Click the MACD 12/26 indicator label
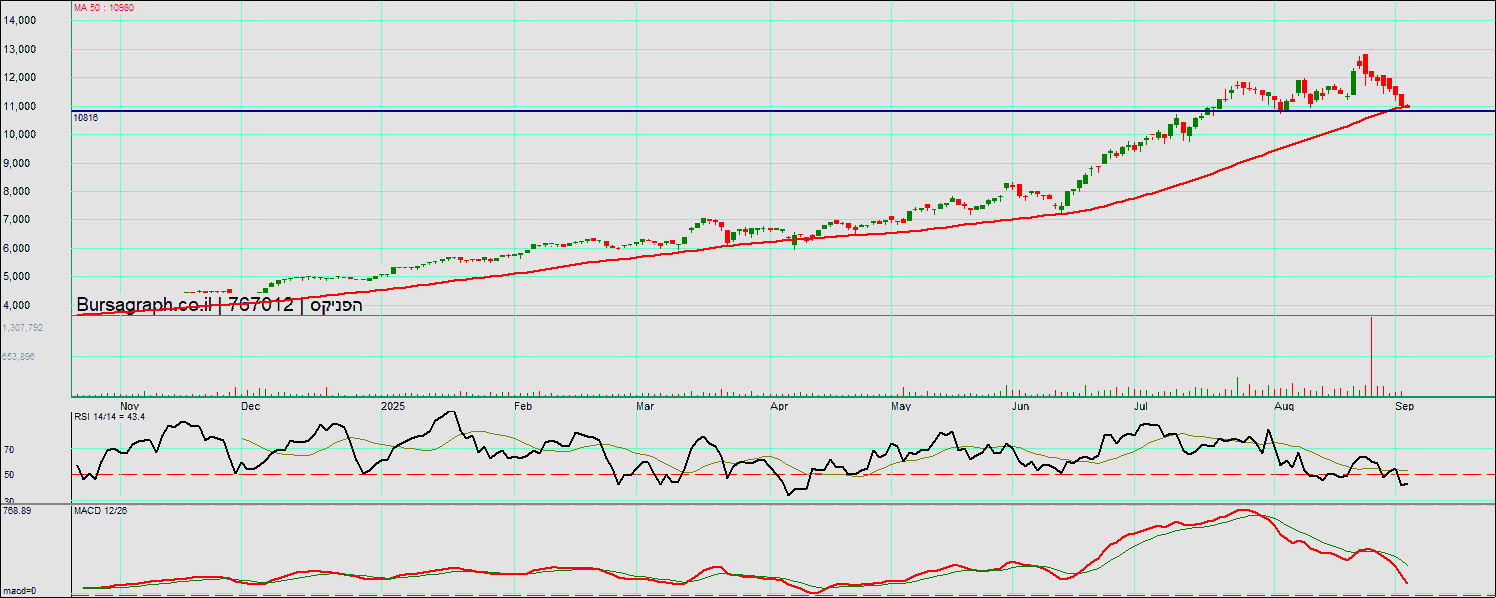The width and height of the screenshot is (1496, 598). [100, 511]
